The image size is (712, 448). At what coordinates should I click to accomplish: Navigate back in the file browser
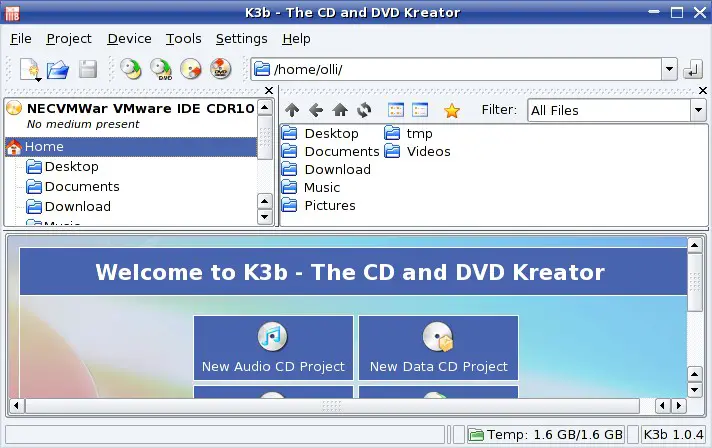pyautogui.click(x=316, y=110)
